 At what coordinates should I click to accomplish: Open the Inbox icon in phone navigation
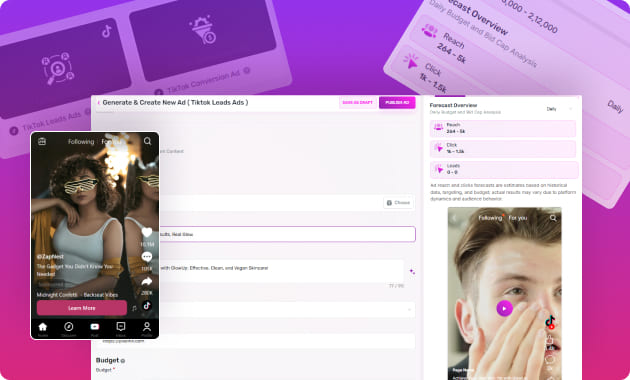(x=121, y=327)
